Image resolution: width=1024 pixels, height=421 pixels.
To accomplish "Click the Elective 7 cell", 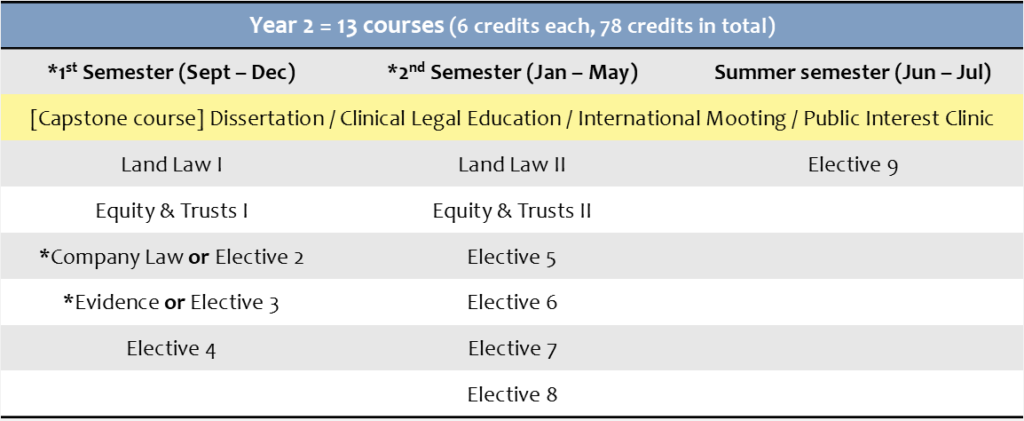I will (x=511, y=349).
